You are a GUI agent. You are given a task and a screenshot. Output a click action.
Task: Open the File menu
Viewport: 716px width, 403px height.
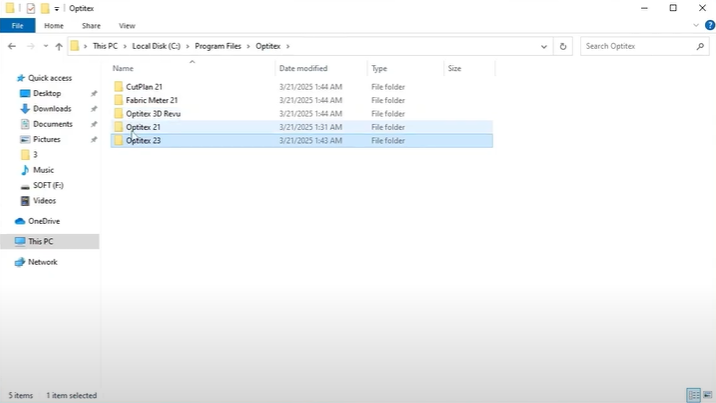pos(17,25)
